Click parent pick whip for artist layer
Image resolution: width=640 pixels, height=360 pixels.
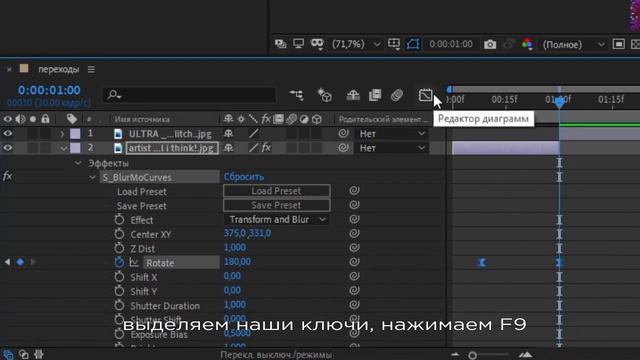click(343, 148)
